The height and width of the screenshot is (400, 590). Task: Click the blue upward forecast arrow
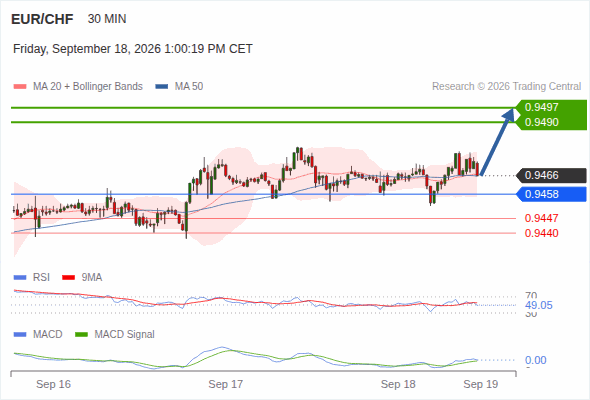click(497, 142)
